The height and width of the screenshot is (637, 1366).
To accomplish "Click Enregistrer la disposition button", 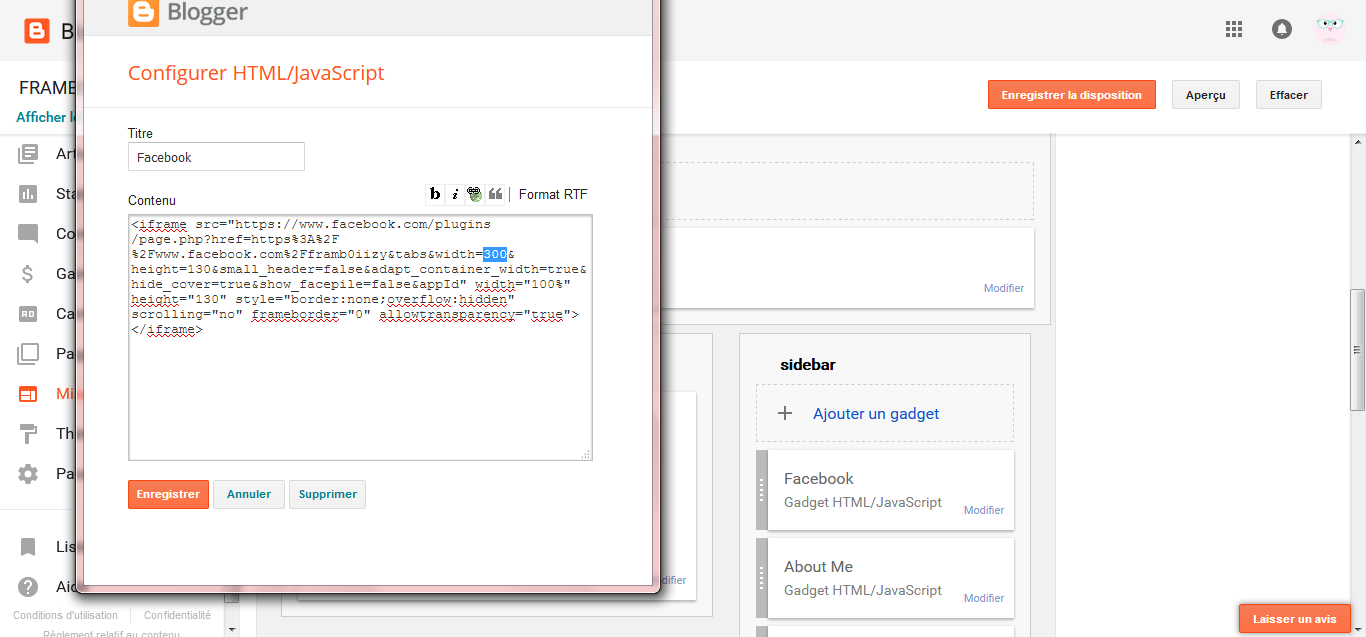I will (x=1071, y=95).
